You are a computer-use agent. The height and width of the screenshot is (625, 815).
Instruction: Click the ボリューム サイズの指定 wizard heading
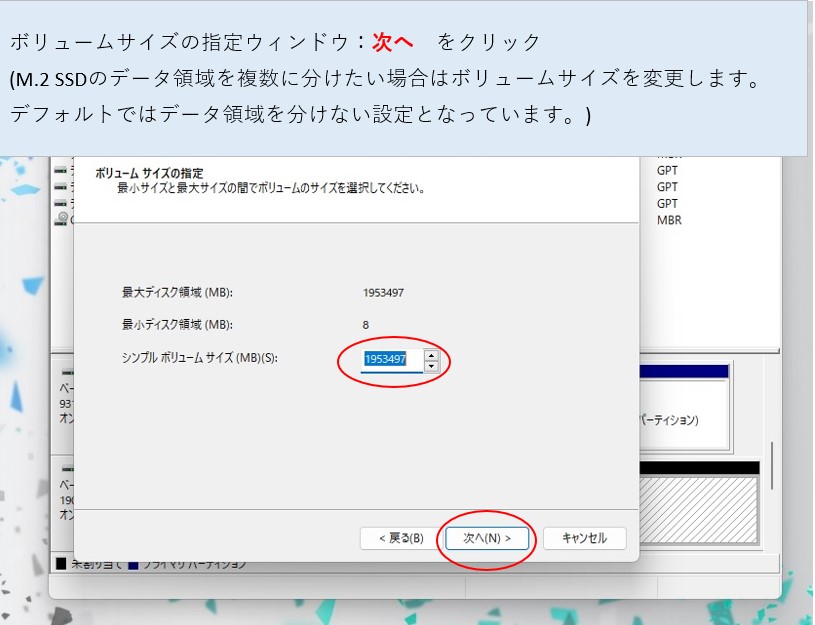(156, 173)
